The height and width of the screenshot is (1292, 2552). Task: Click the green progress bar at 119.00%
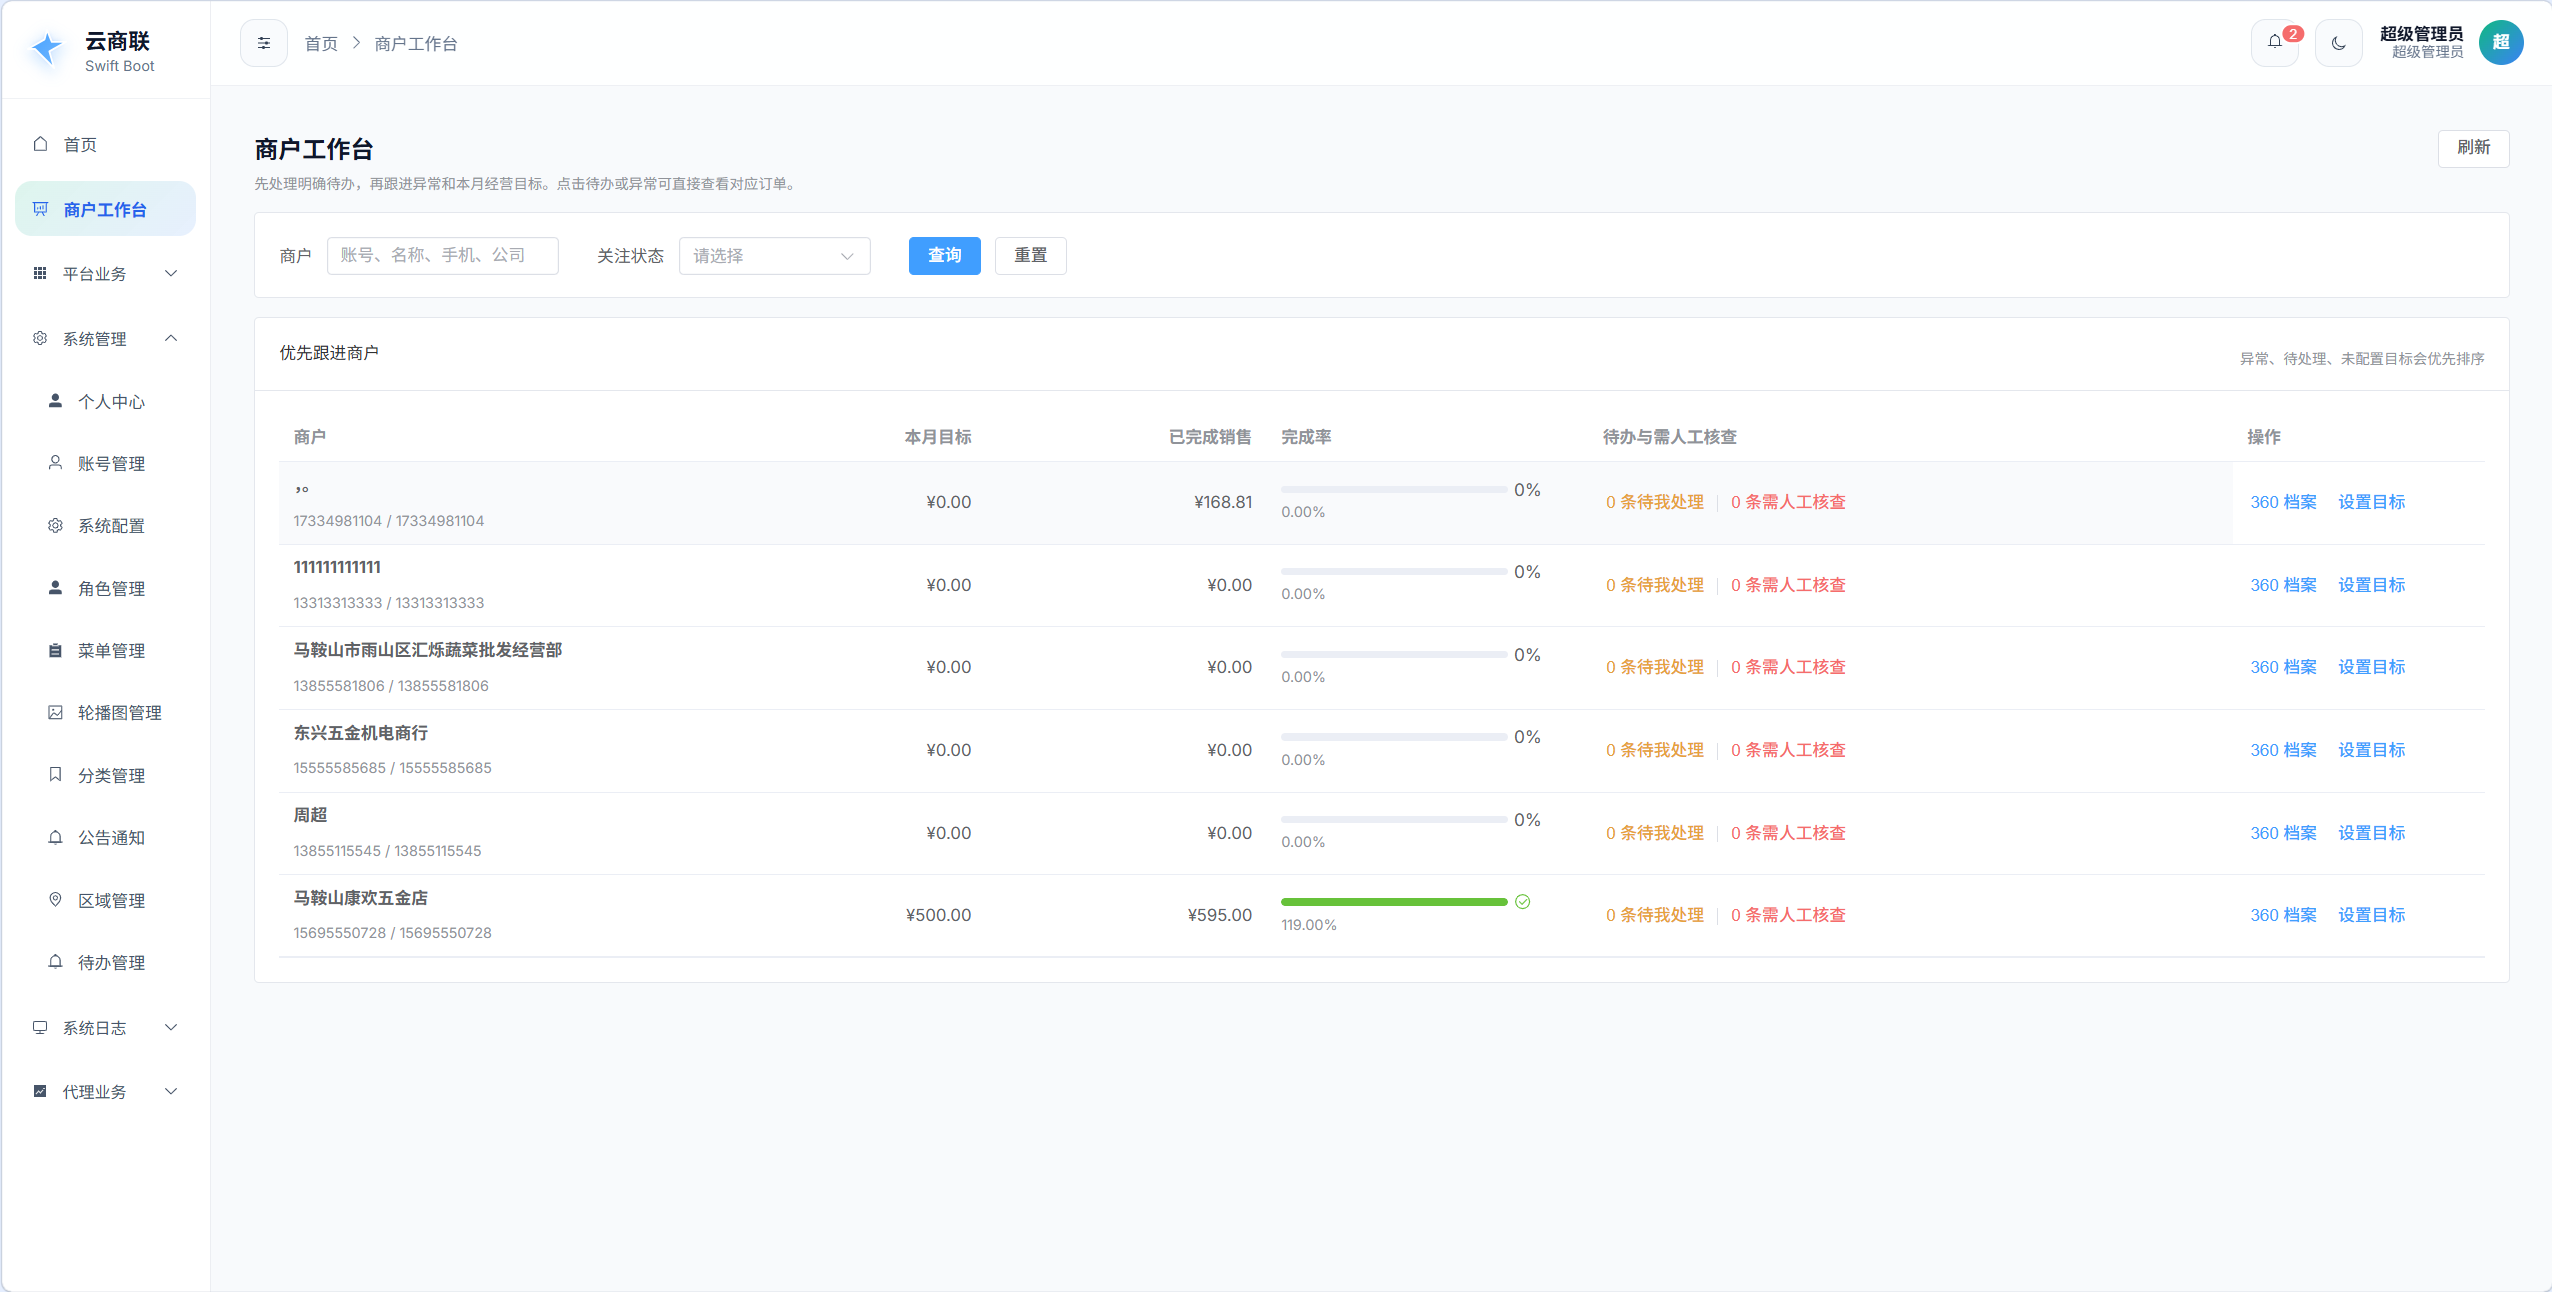click(x=1393, y=902)
